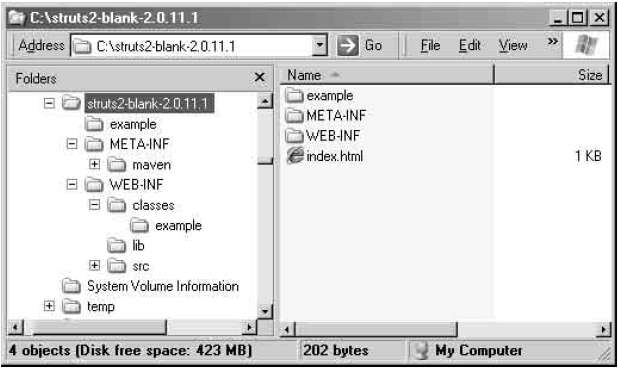The image size is (618, 368).
Task: Click file list horizontal scroll right arrow
Action: (x=603, y=329)
